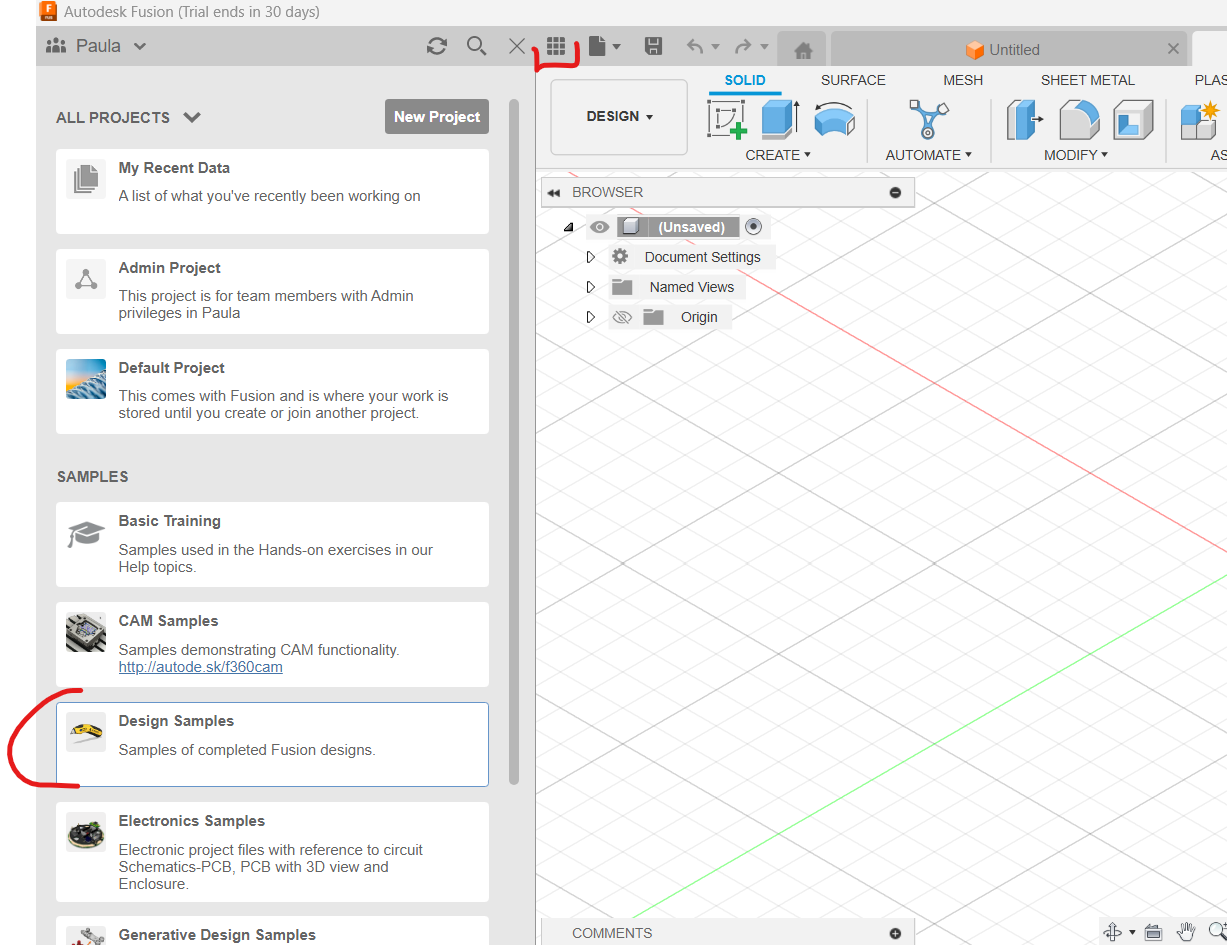The height and width of the screenshot is (945, 1227).
Task: Select the MESH ribbon tab
Action: (963, 80)
